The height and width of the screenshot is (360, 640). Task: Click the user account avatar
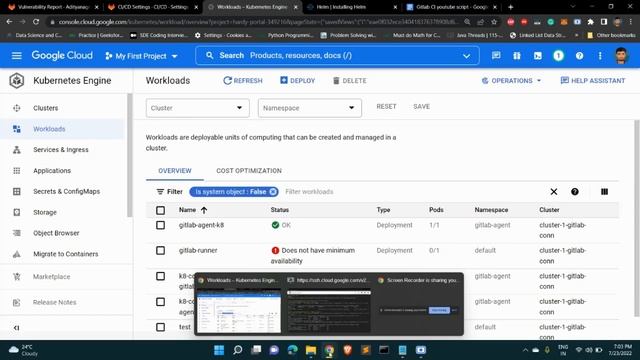tap(621, 56)
